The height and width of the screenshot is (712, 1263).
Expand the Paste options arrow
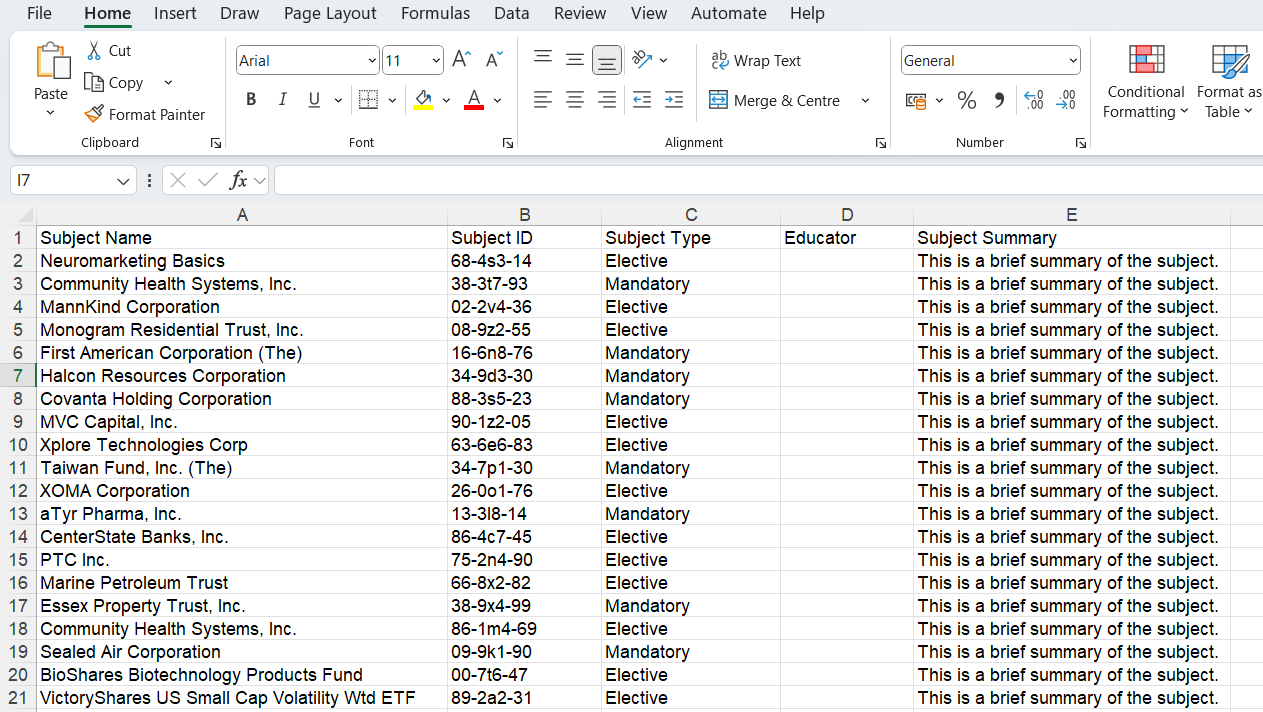coord(51,113)
